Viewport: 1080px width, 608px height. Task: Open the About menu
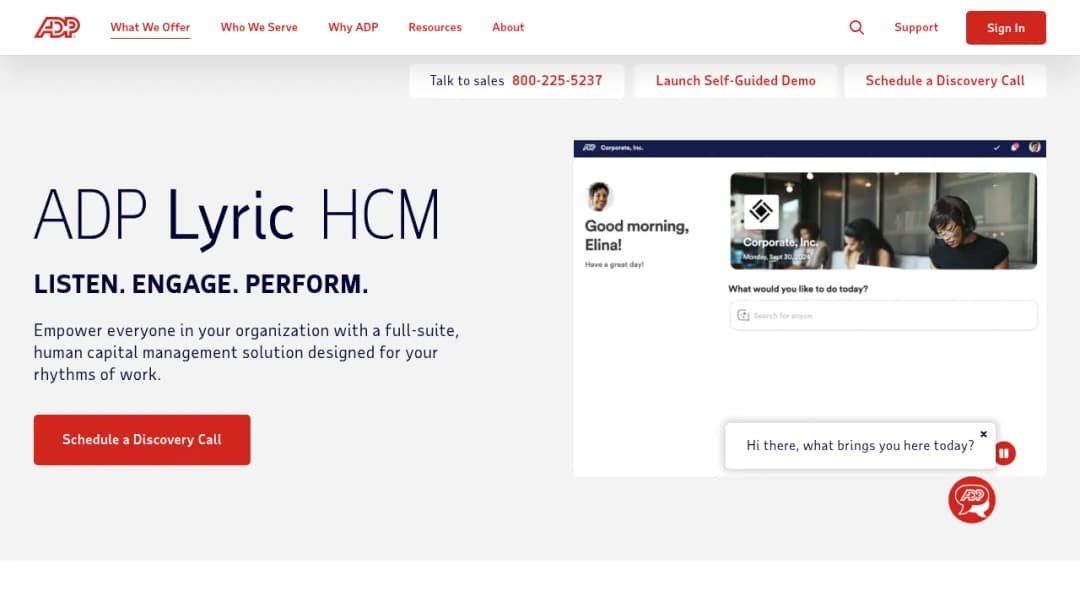coord(508,28)
